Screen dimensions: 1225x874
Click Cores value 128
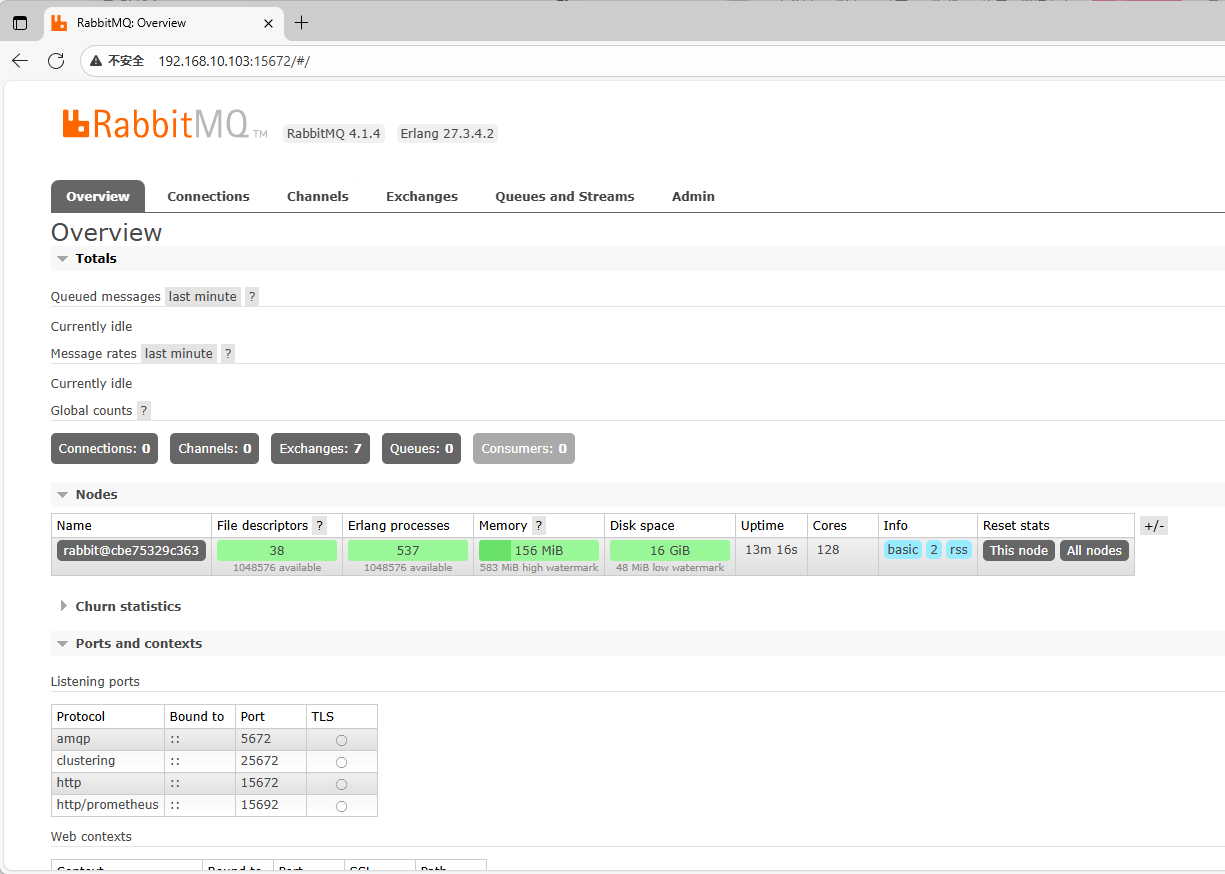pos(828,550)
